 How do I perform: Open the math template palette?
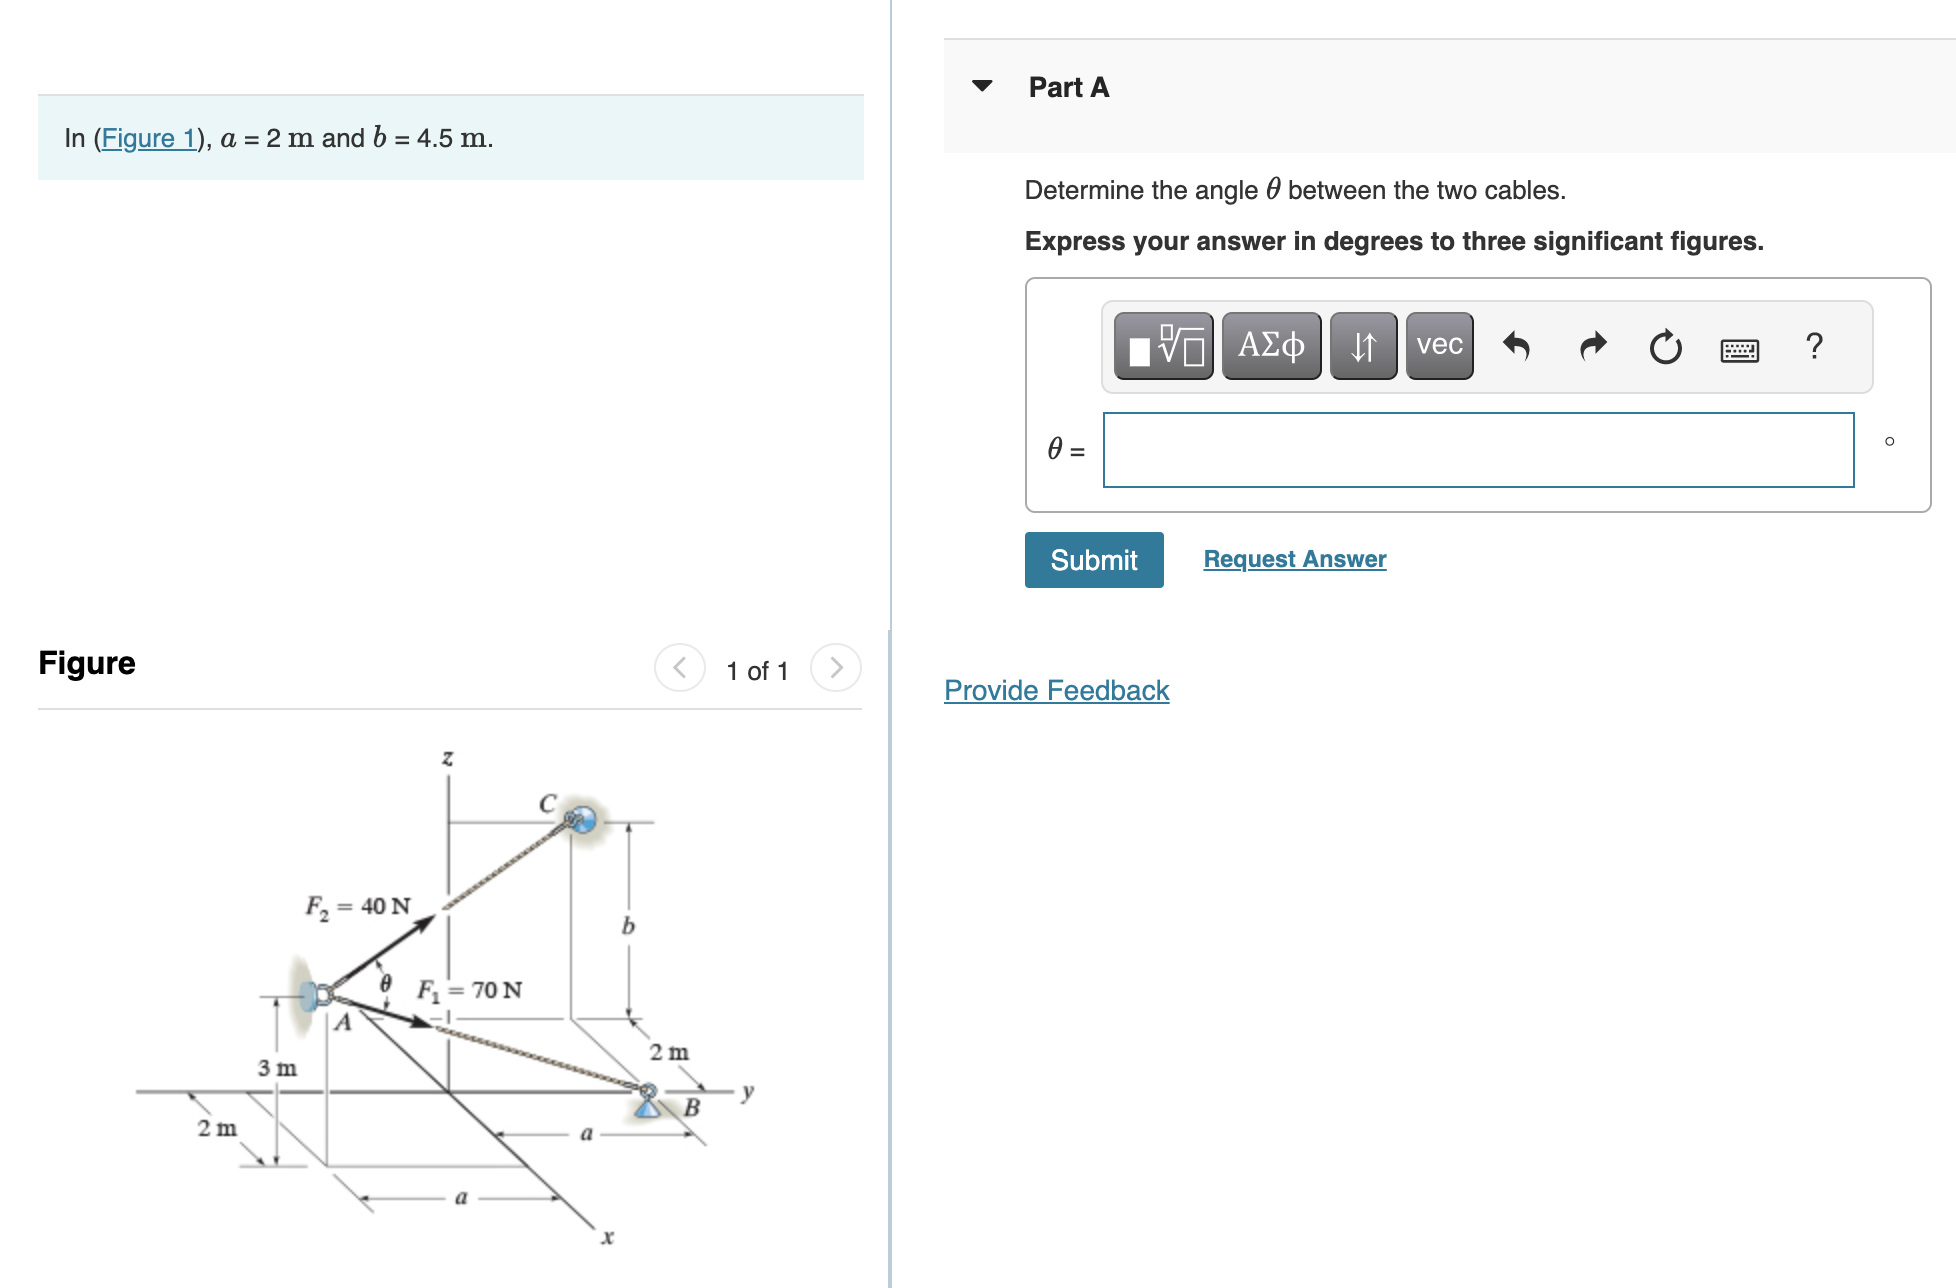coord(1161,346)
